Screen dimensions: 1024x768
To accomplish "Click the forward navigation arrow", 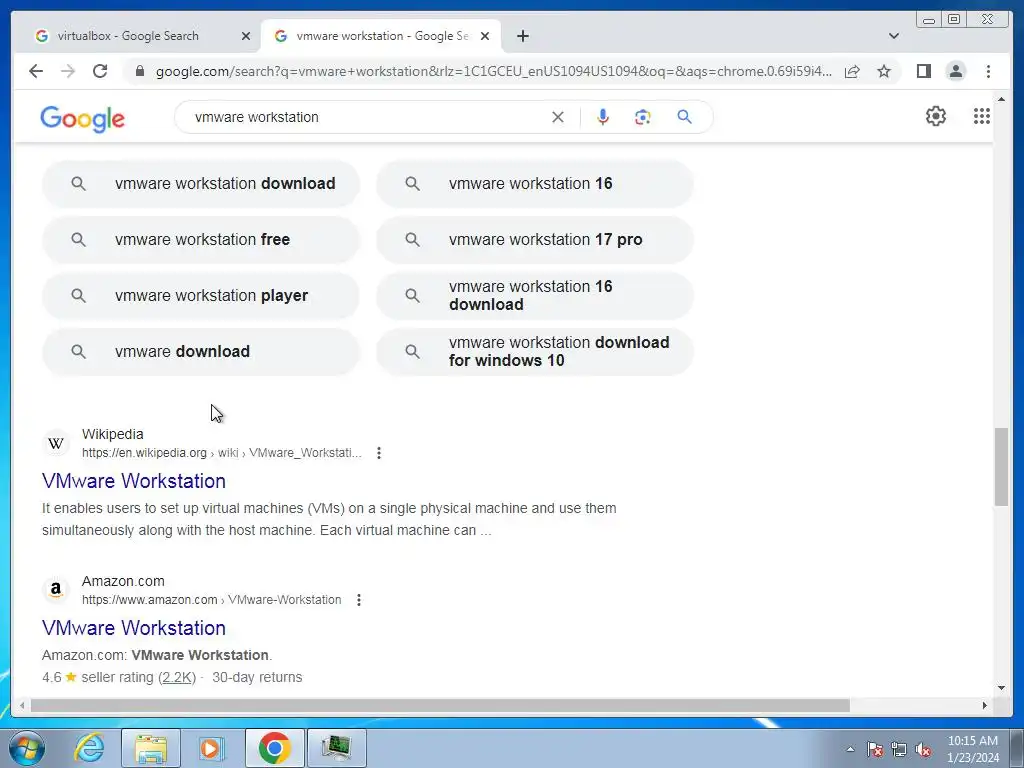I will coord(68,71).
